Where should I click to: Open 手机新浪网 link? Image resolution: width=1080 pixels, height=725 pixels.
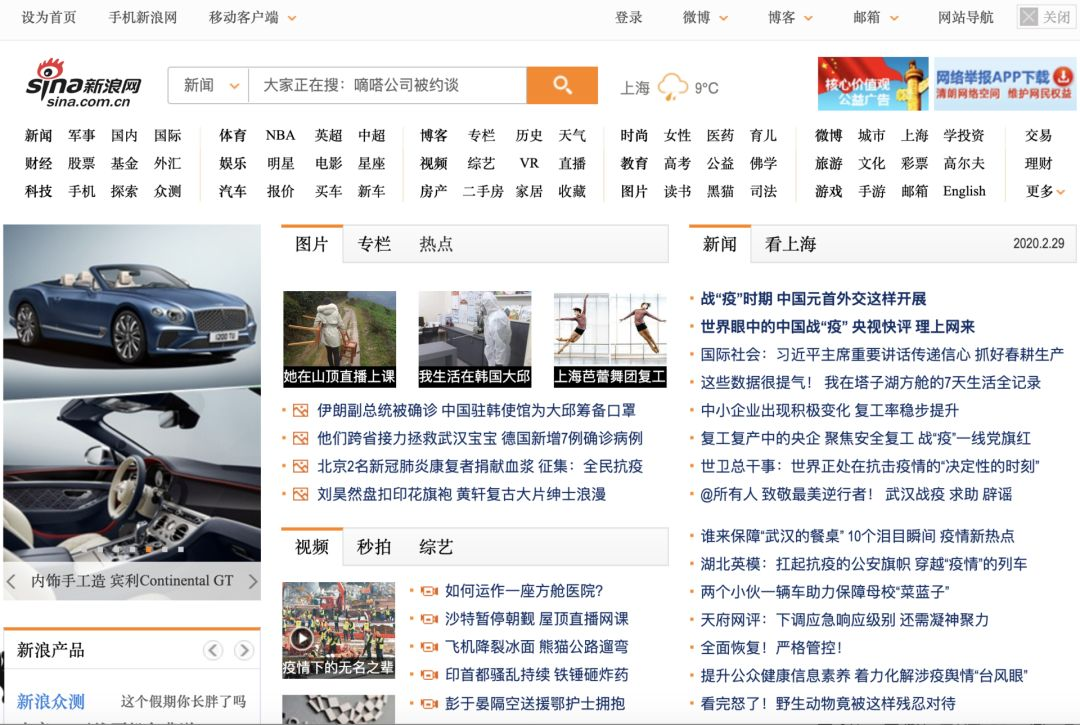[x=143, y=18]
